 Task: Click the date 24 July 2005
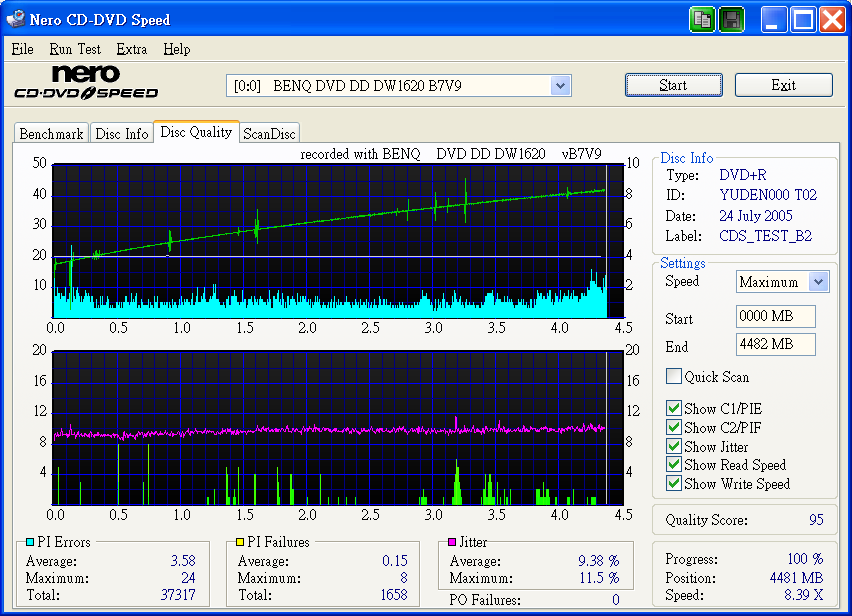tap(755, 216)
